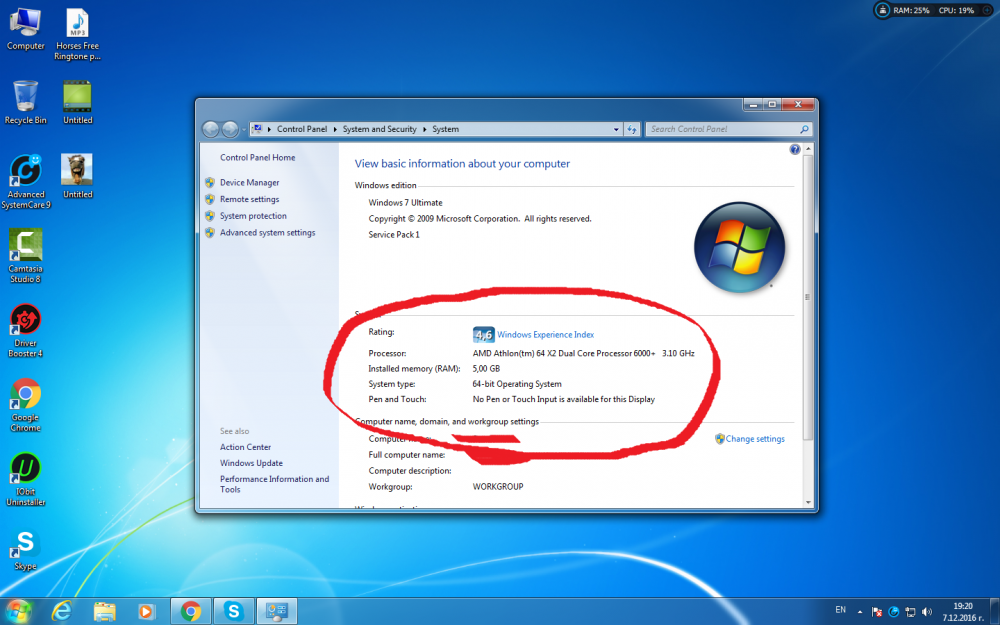Click scrollbar up arrow in System window

pos(808,149)
